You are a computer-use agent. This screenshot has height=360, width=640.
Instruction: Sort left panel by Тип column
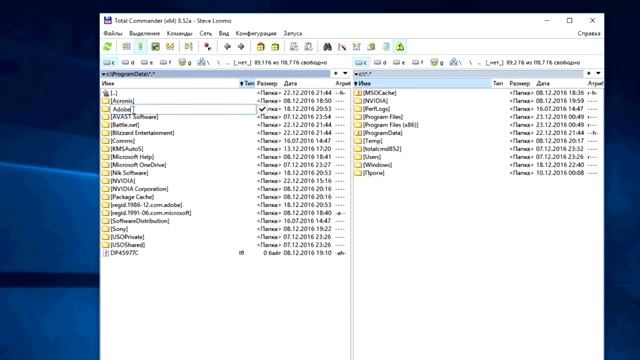(x=247, y=83)
